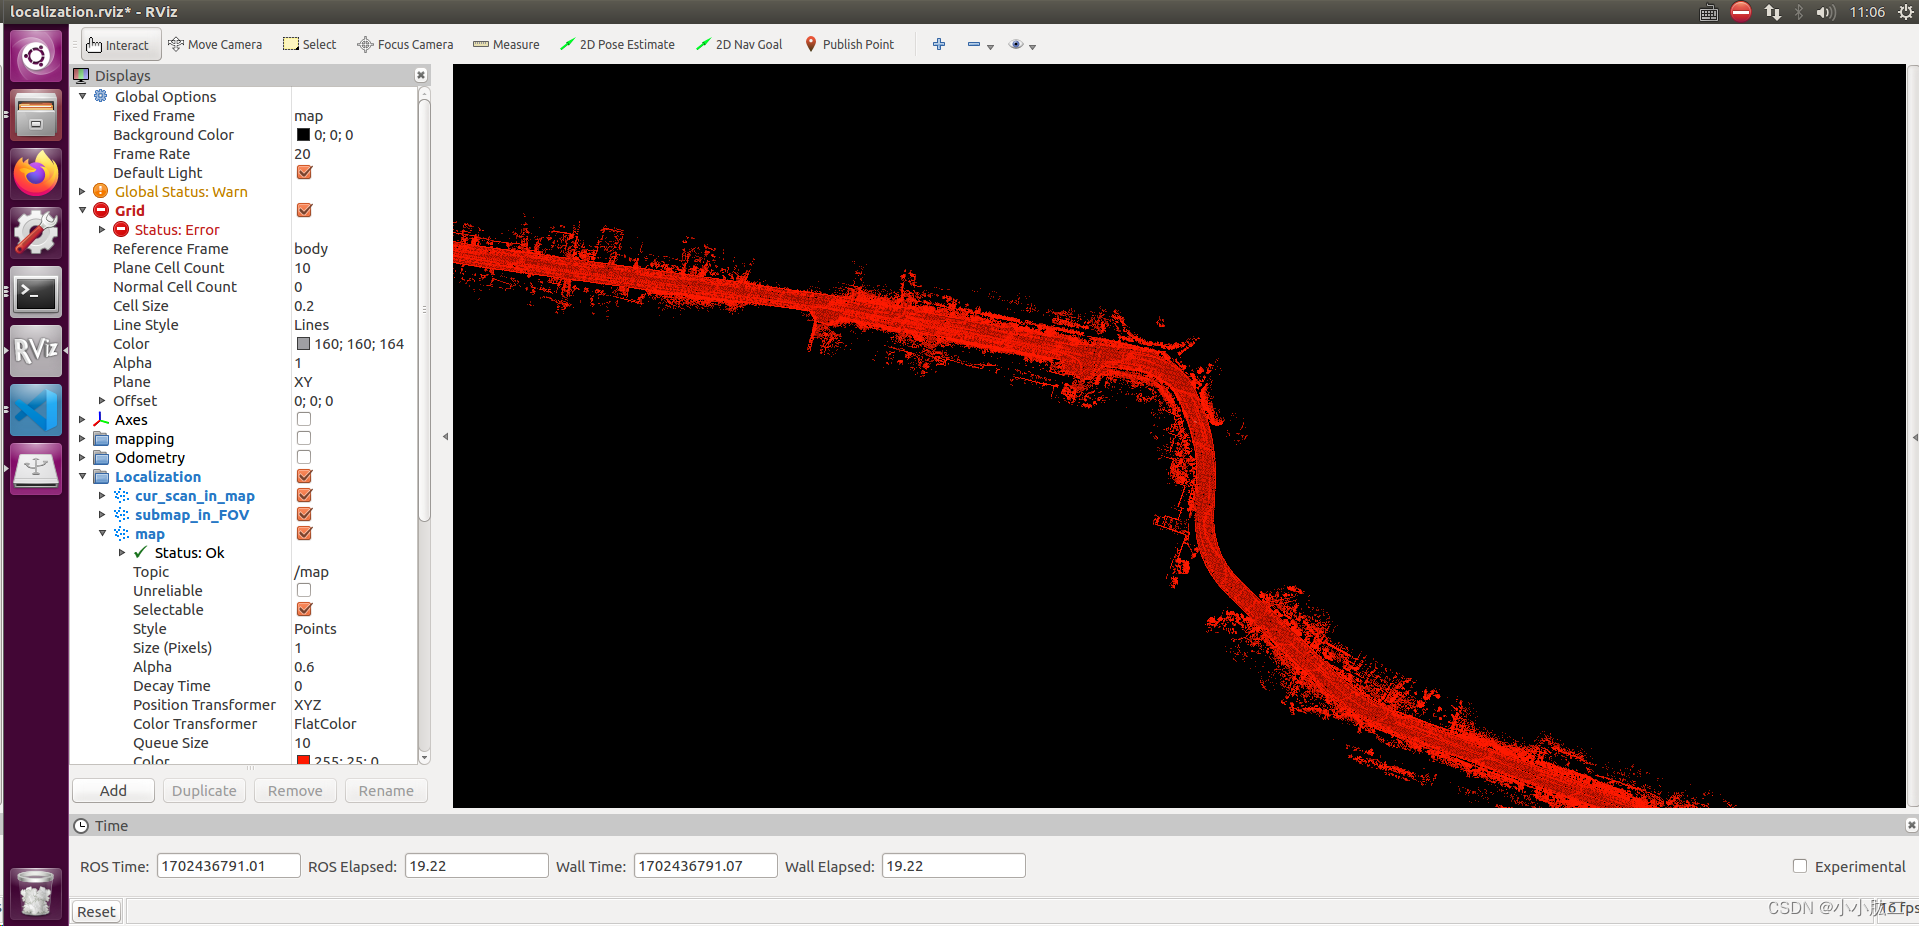Screen dimensions: 1919x926
Task: Open the Files manager from the dock
Action: coord(36,115)
